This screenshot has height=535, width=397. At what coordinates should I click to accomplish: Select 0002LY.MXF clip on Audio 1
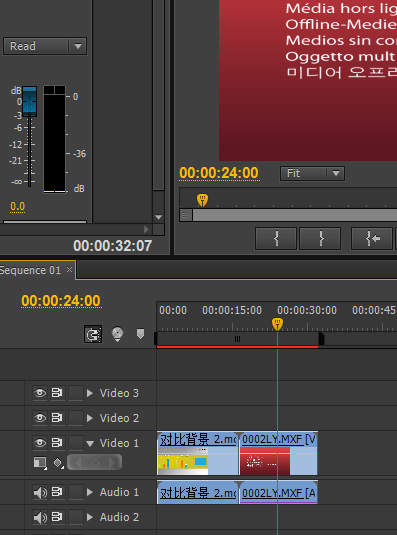coord(279,492)
